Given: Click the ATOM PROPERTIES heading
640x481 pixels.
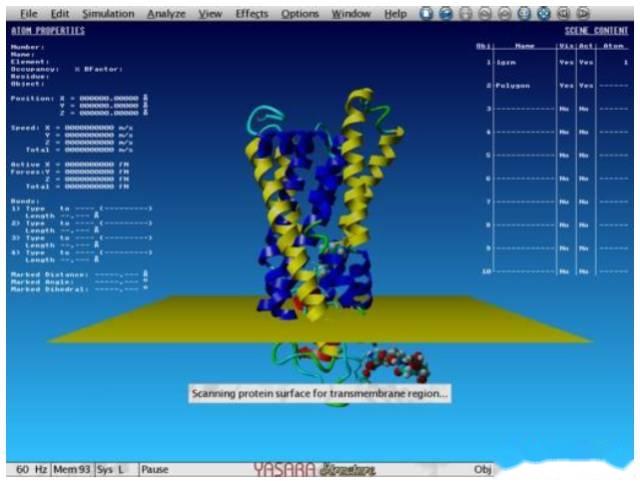Looking at the screenshot, I should point(48,31).
